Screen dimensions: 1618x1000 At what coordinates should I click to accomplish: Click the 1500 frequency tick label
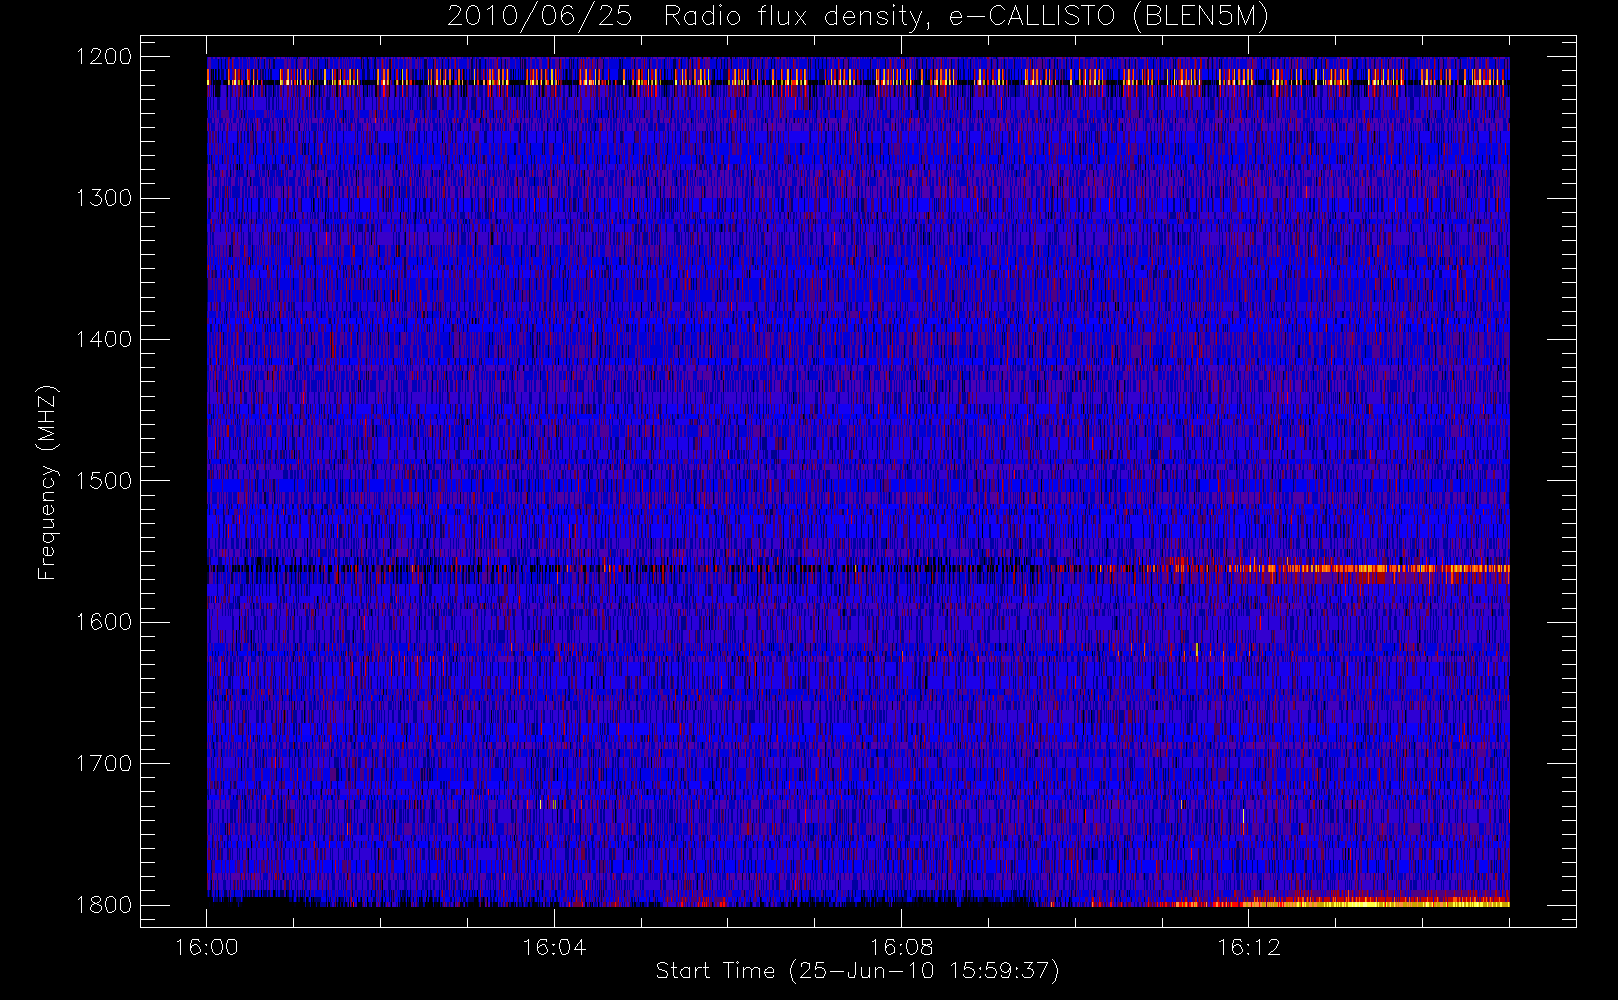point(104,481)
